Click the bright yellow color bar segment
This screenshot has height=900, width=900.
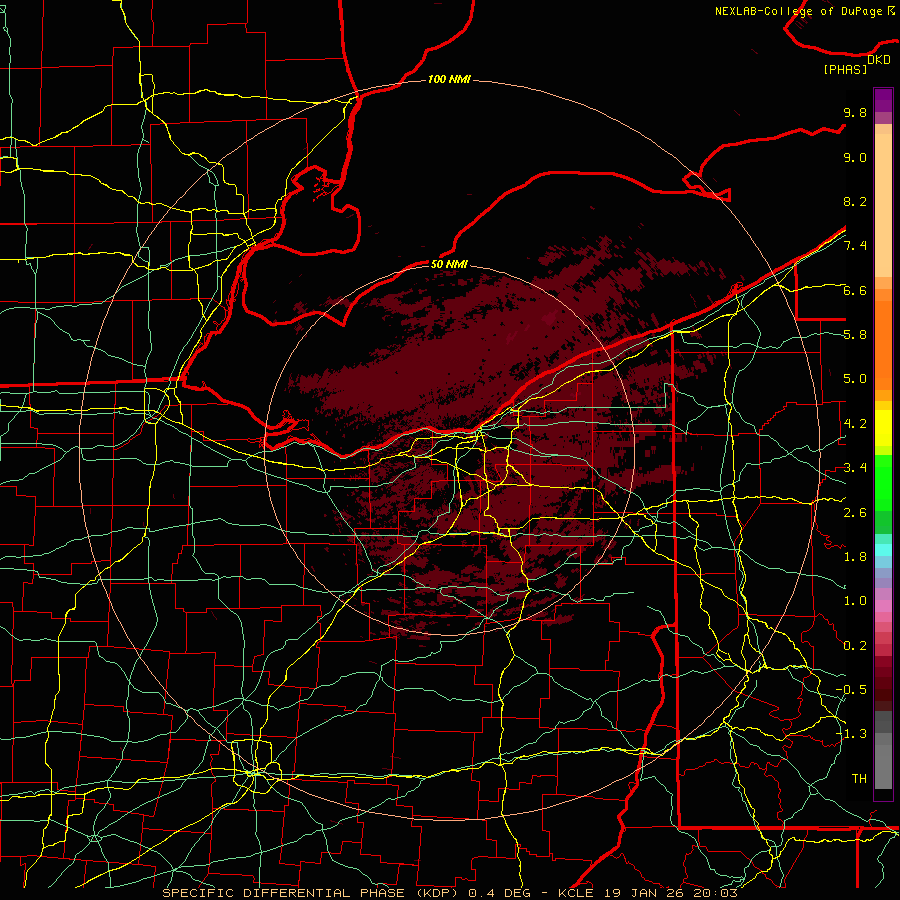pyautogui.click(x=883, y=428)
